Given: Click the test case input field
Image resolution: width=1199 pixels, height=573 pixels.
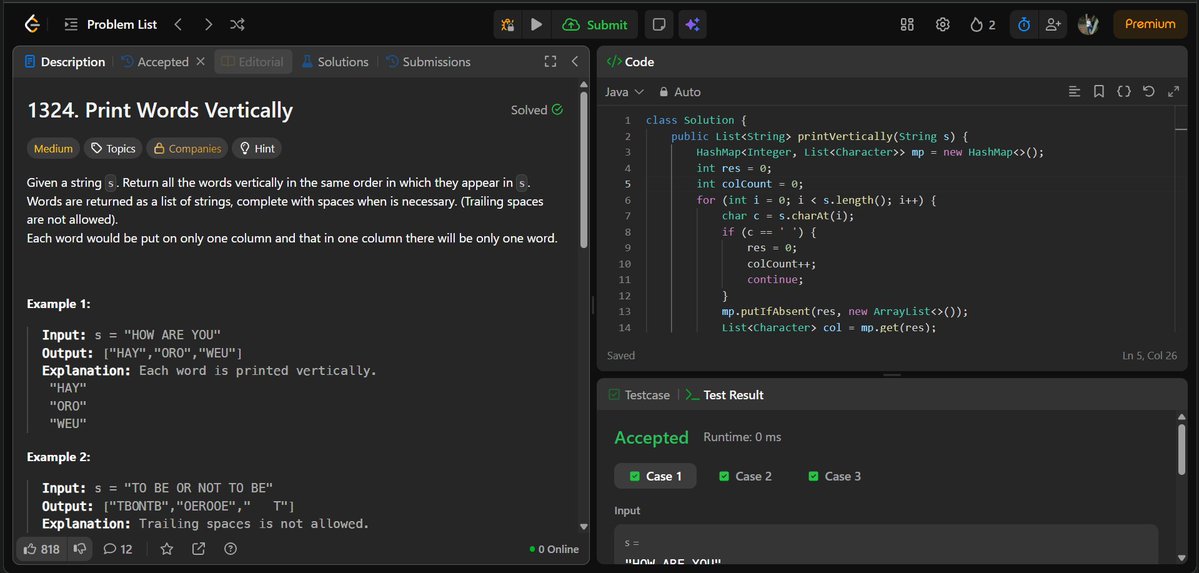Looking at the screenshot, I should click(886, 546).
